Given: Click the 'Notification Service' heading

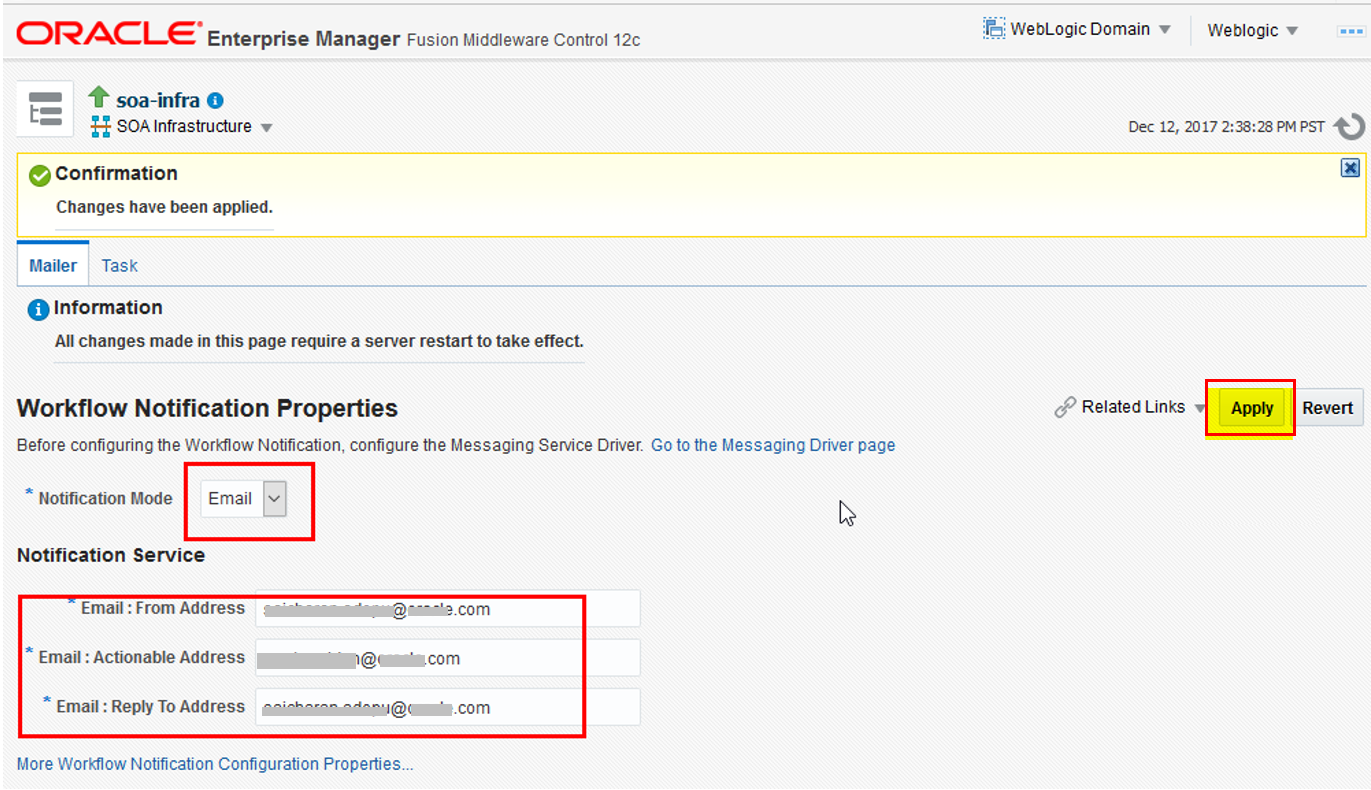Looking at the screenshot, I should tap(111, 555).
